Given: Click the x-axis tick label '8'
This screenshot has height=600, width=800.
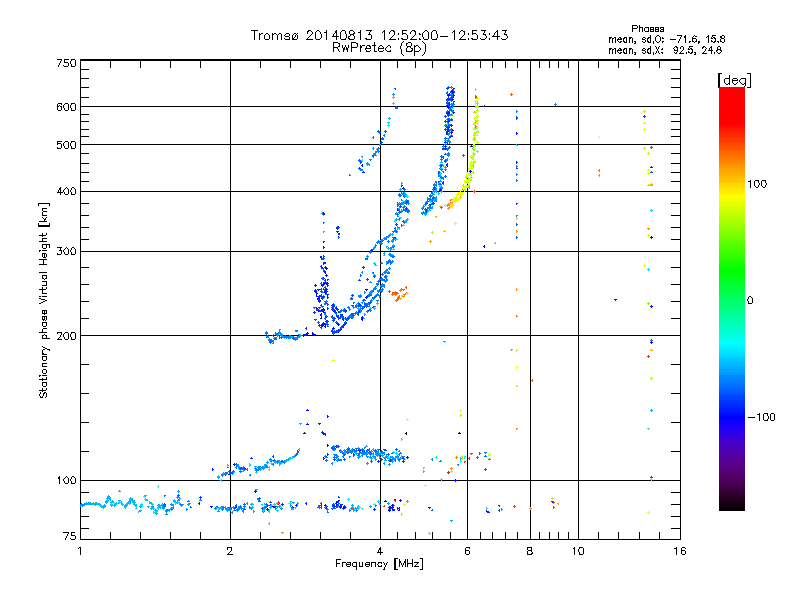Looking at the screenshot, I should click(x=530, y=551).
